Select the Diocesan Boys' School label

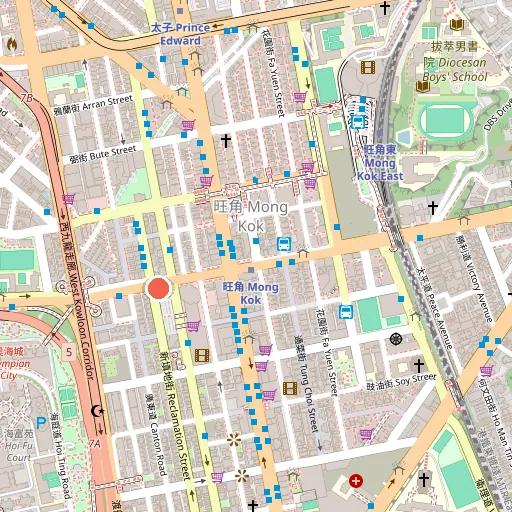455,63
